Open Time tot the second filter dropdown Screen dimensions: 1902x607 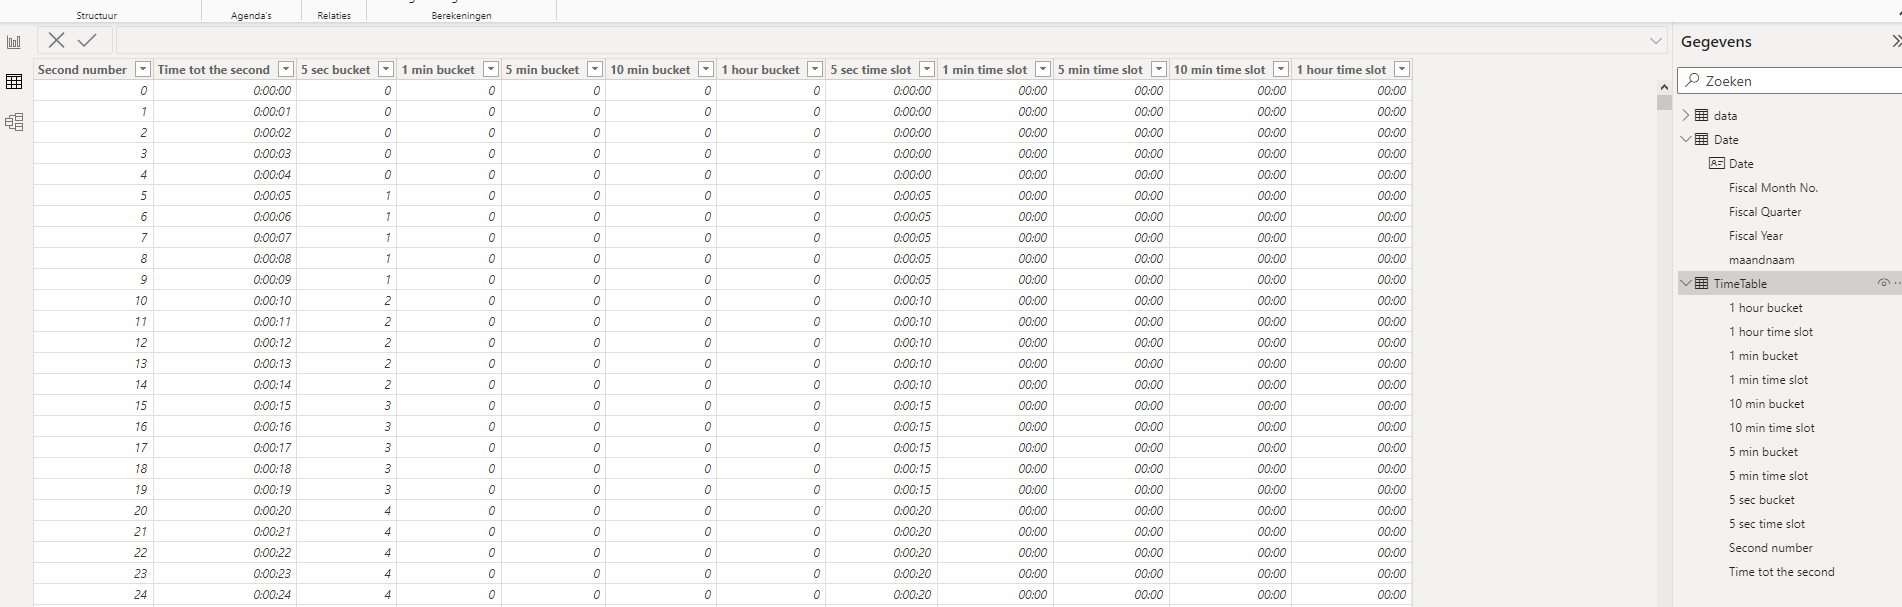(x=286, y=69)
